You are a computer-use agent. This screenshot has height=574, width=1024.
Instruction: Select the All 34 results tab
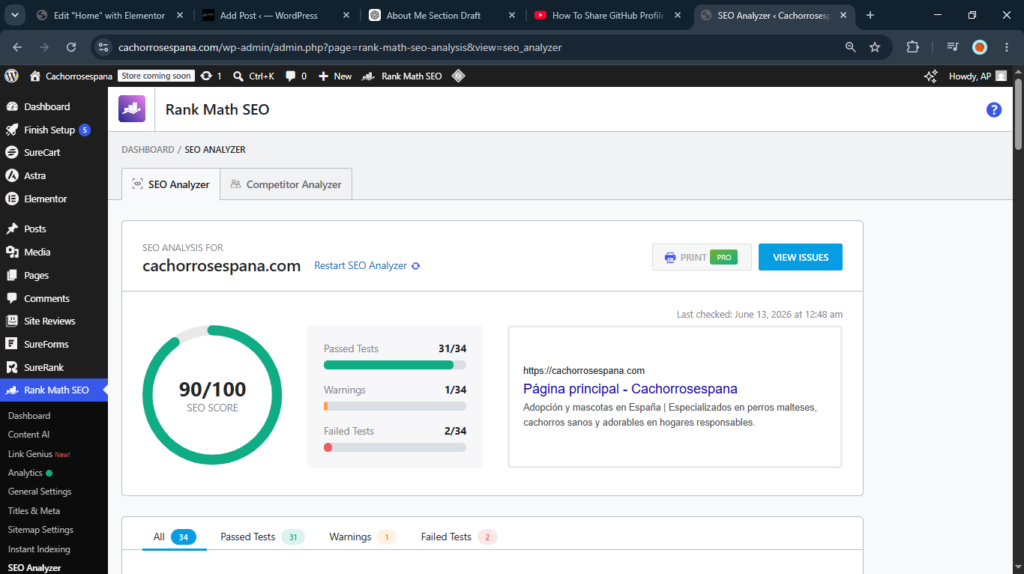point(174,537)
